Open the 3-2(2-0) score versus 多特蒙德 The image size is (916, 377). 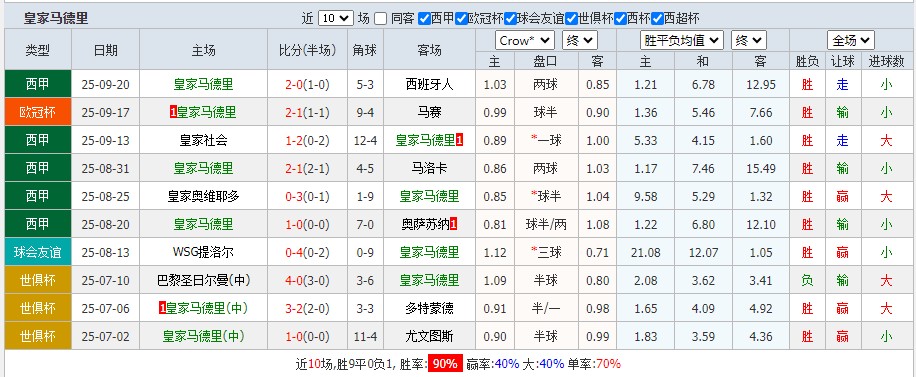coord(307,309)
